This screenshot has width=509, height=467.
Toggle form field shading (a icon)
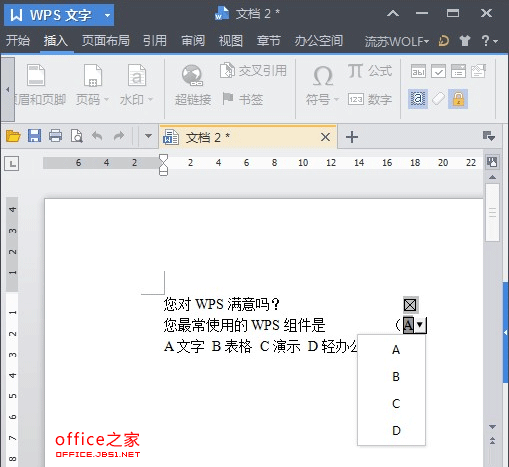pyautogui.click(x=418, y=99)
